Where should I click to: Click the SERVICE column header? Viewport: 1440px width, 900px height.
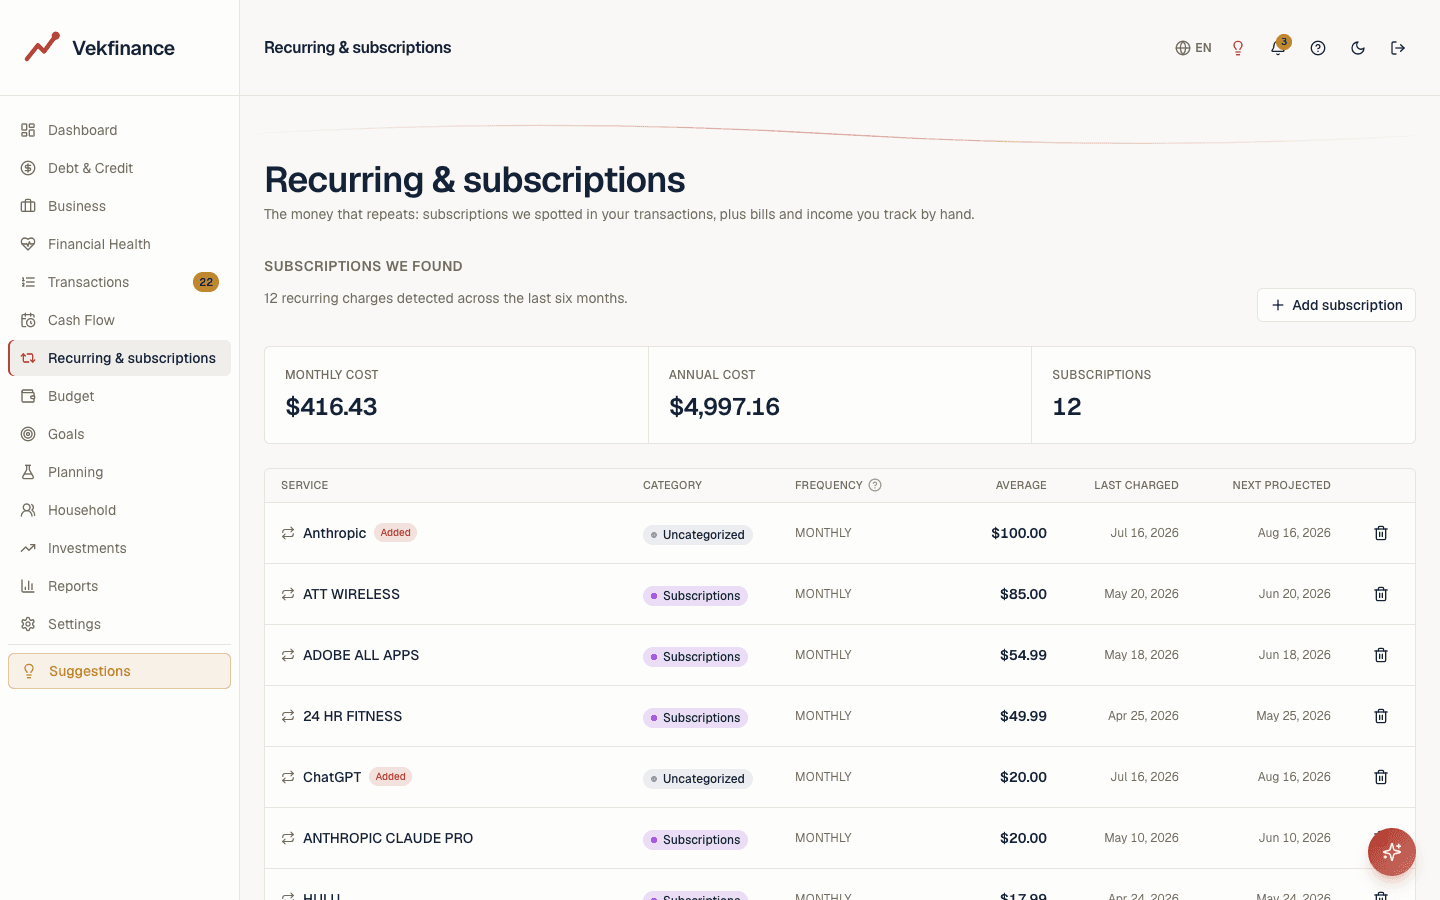305,485
